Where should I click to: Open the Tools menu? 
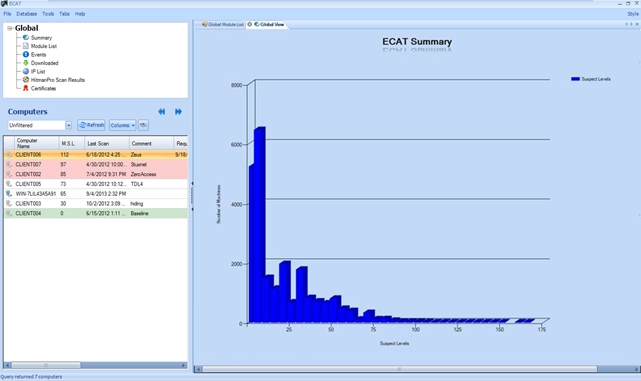(x=48, y=14)
